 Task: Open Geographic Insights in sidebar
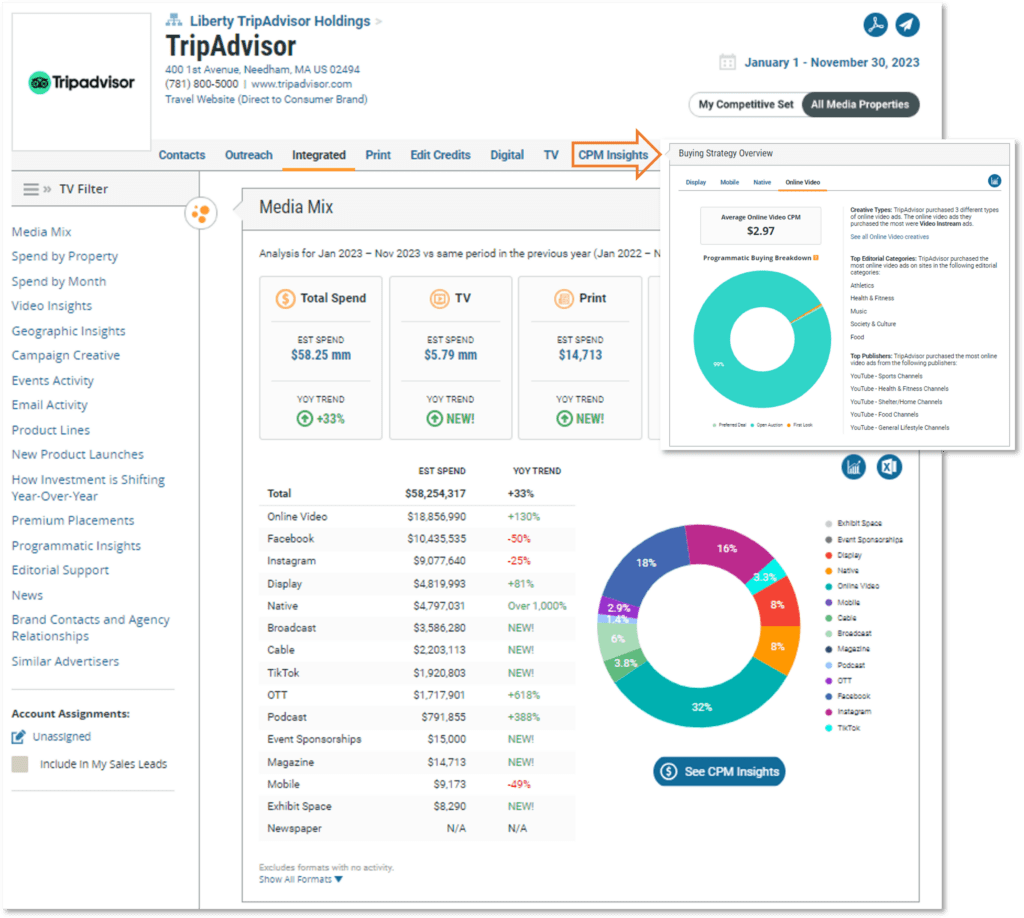tap(69, 331)
